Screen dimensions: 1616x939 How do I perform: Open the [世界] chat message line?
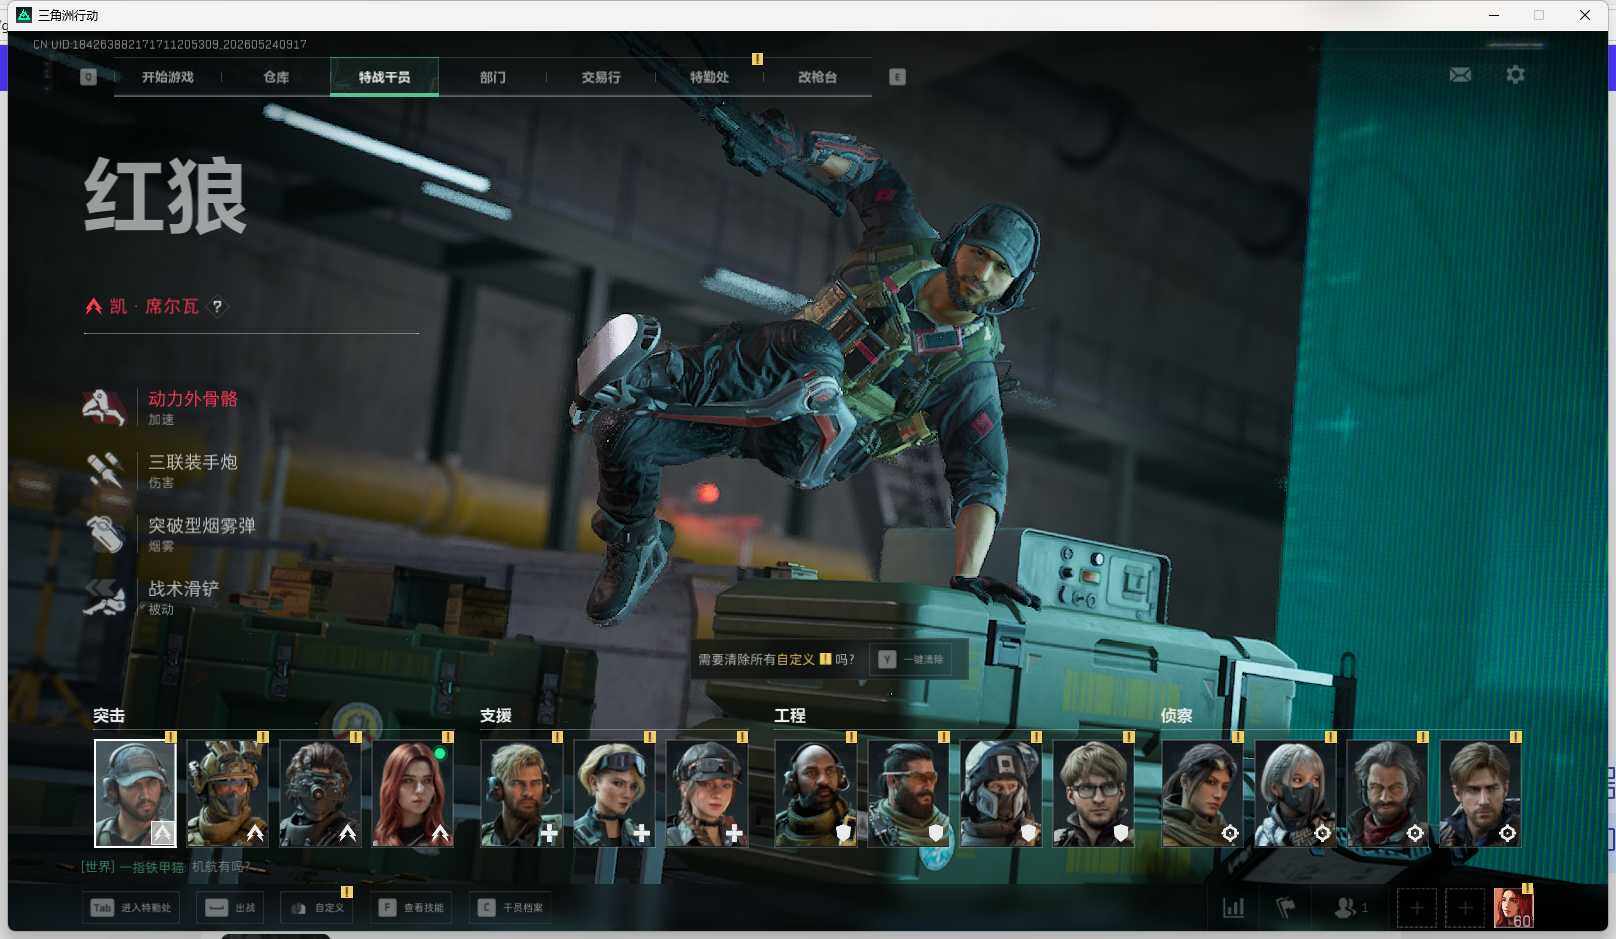tap(166, 867)
